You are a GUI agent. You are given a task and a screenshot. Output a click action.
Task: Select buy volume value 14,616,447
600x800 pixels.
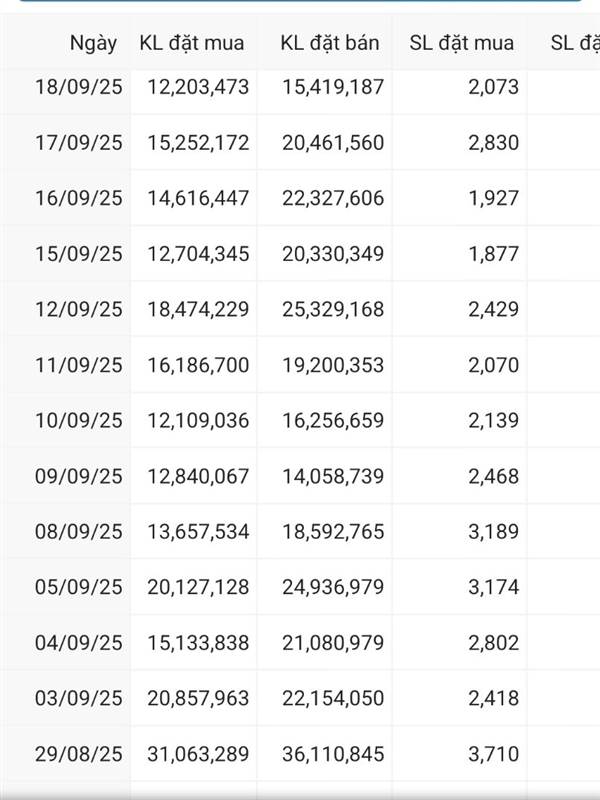(x=198, y=198)
